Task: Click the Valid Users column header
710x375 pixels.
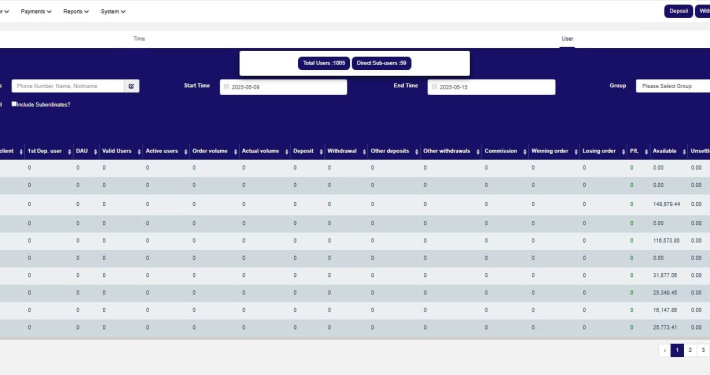Action: coord(117,151)
